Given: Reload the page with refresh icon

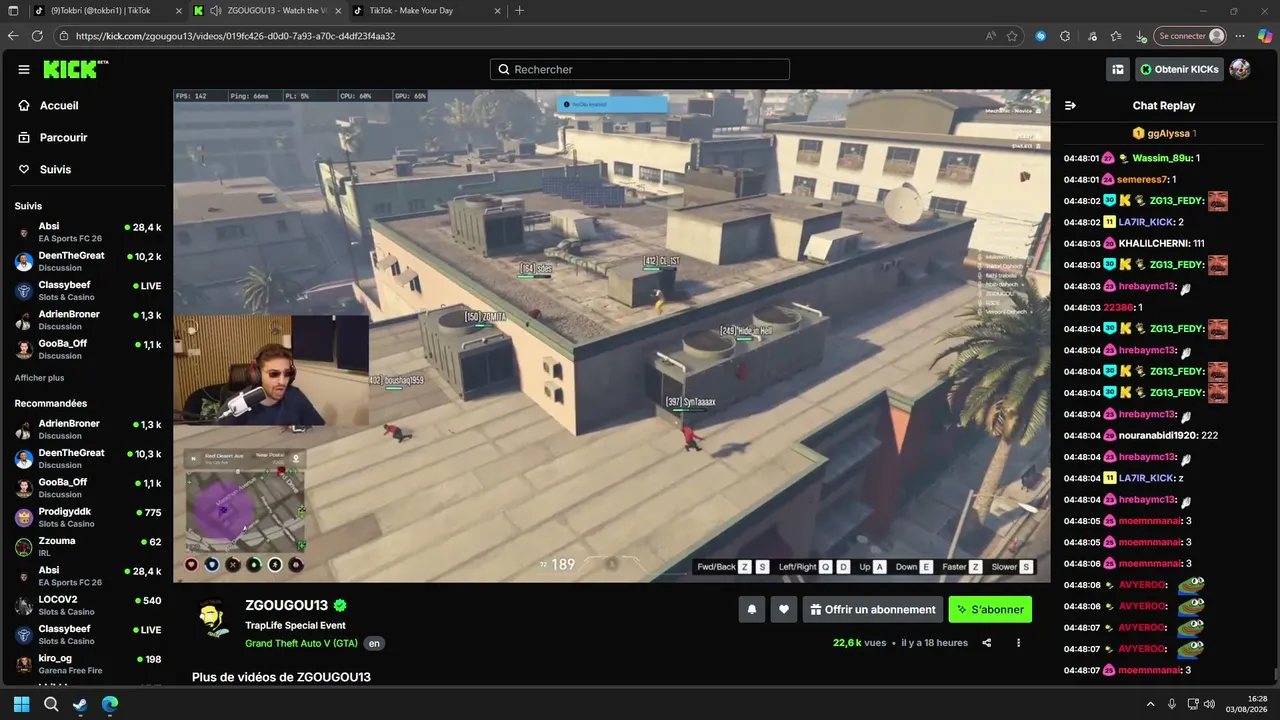Looking at the screenshot, I should pos(38,36).
